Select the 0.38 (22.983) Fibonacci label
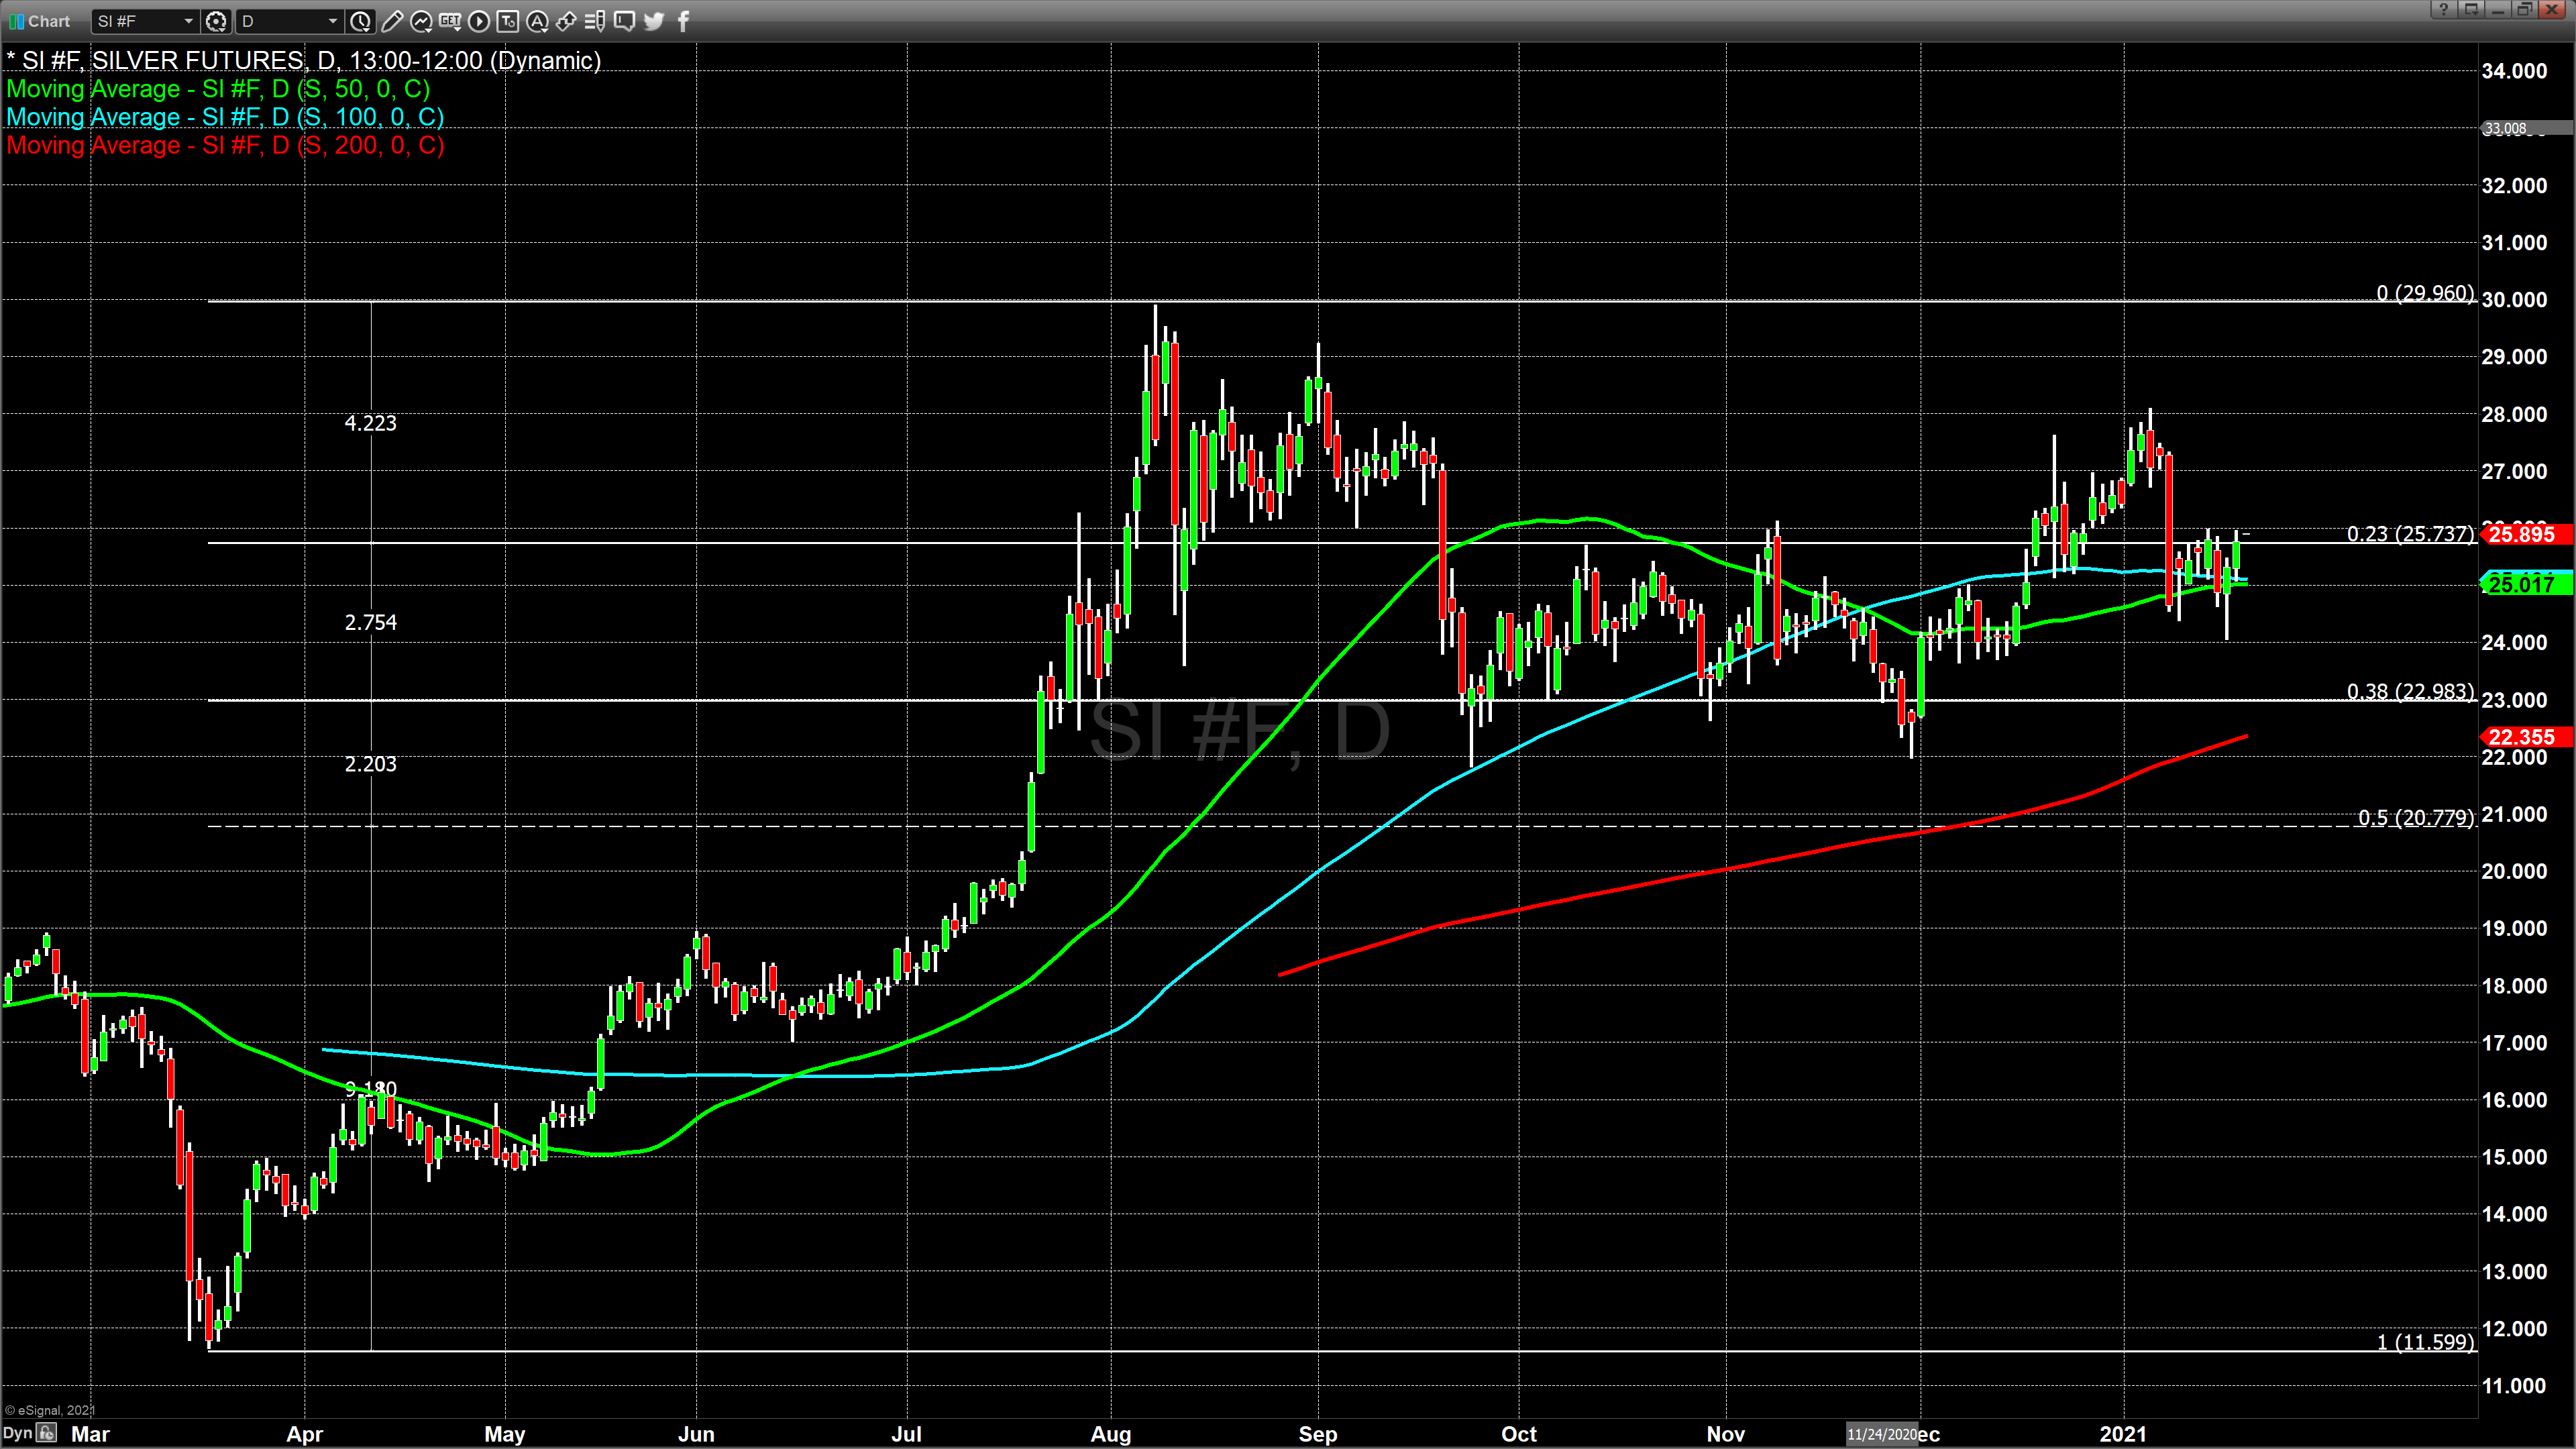2576x1449 pixels. (x=2410, y=692)
